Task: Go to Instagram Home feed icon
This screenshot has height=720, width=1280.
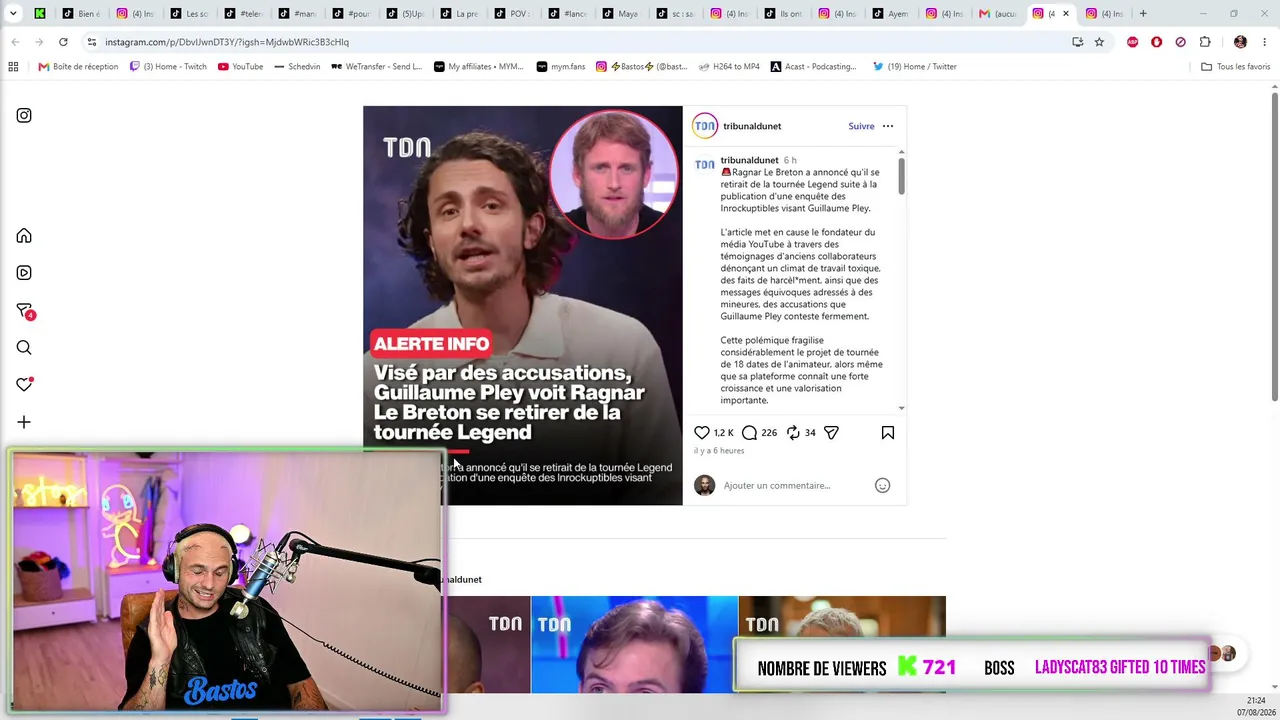Action: pyautogui.click(x=24, y=236)
